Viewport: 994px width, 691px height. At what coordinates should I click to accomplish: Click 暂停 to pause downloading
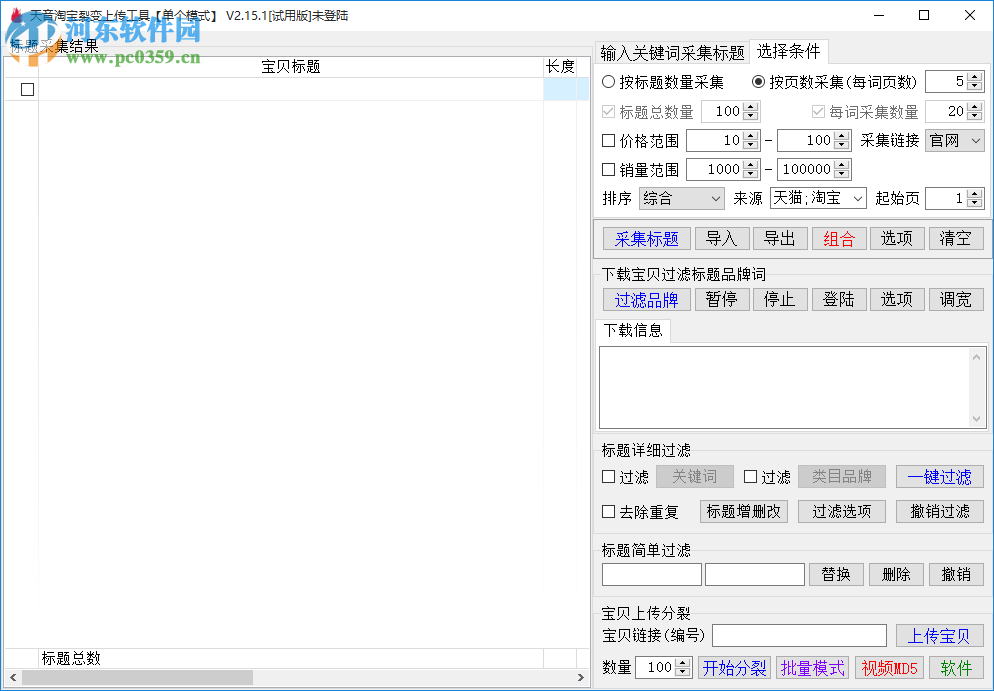(x=722, y=299)
